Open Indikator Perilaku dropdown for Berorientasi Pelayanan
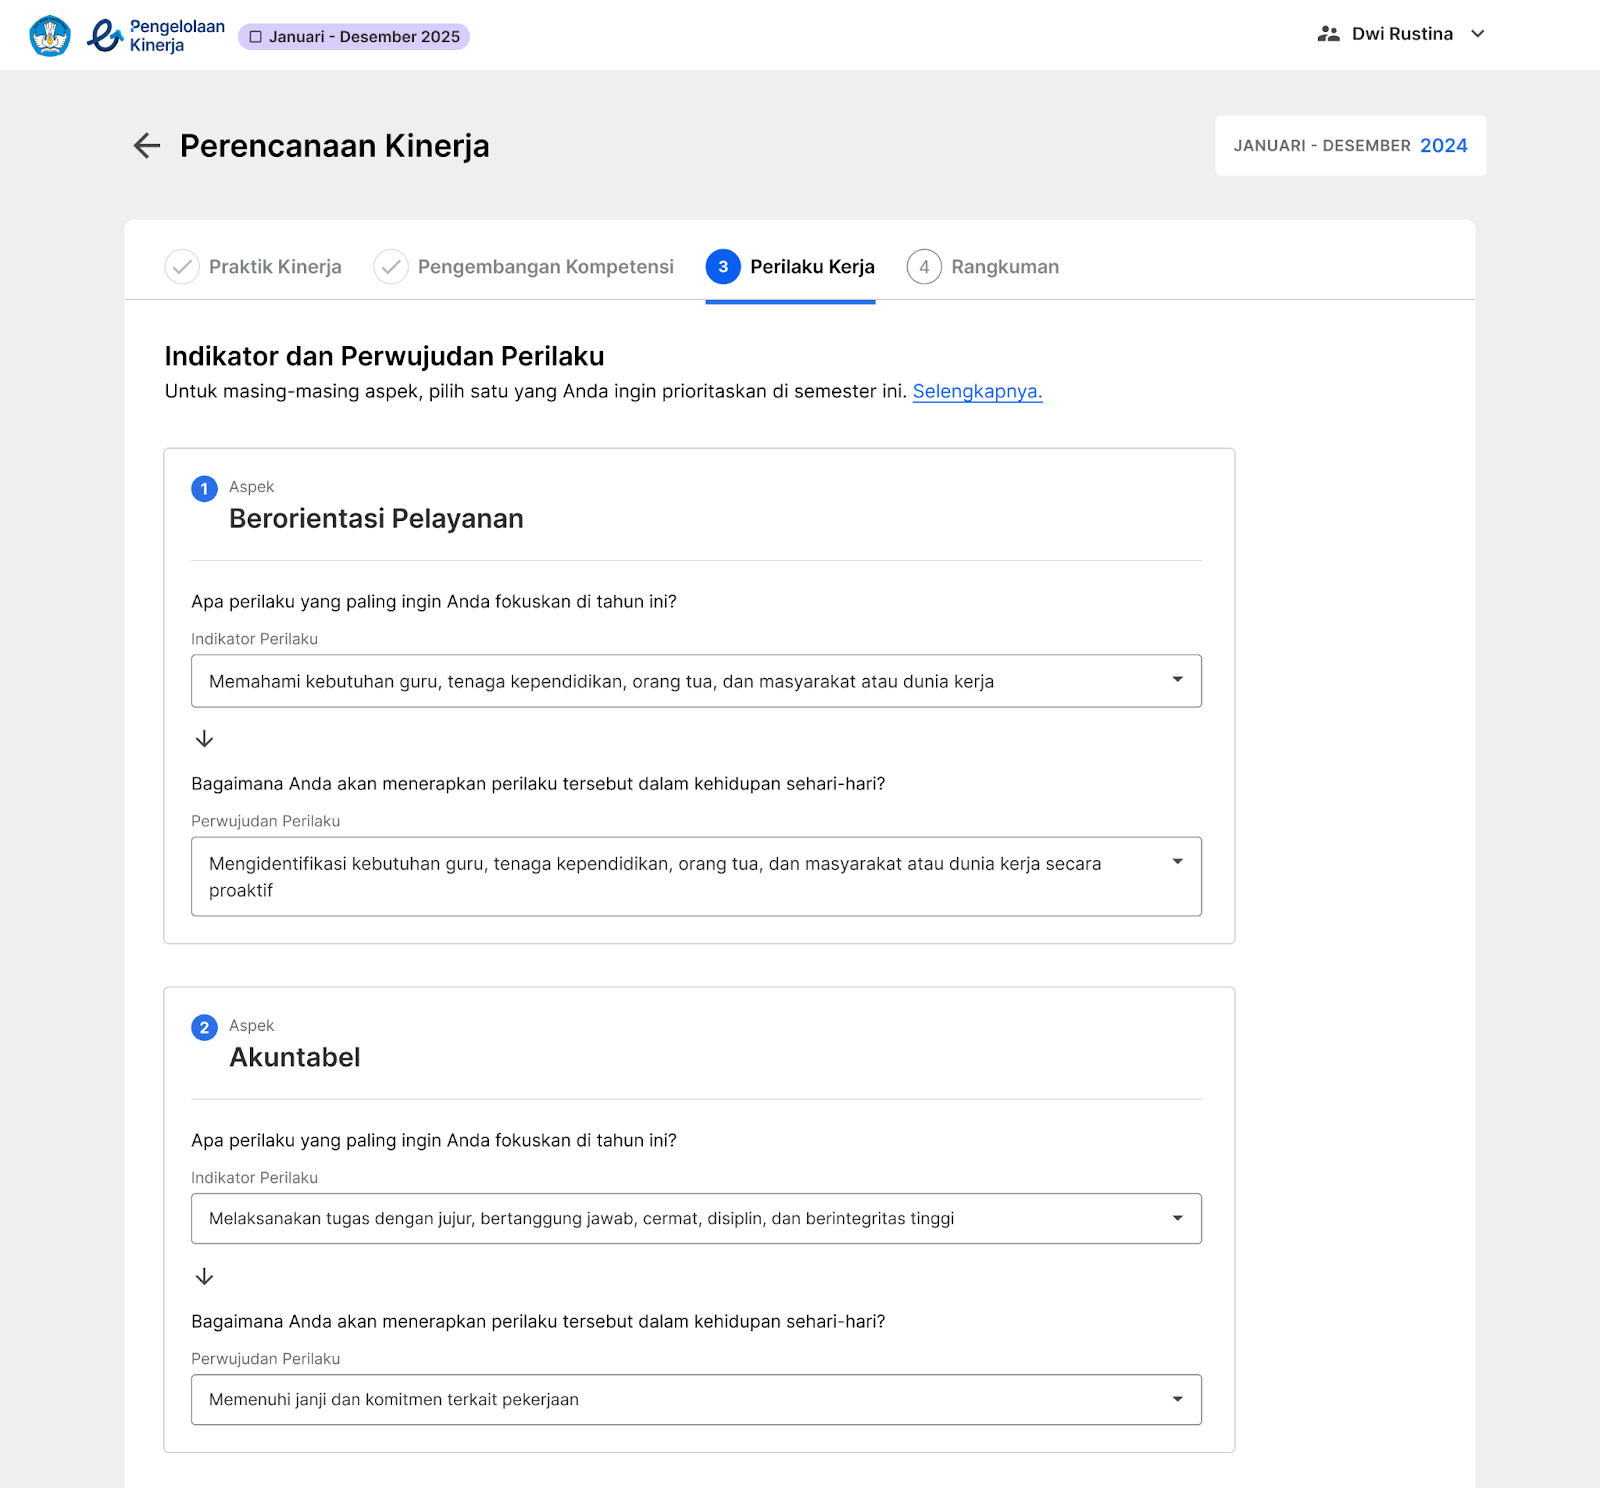This screenshot has width=1600, height=1488. tap(696, 681)
